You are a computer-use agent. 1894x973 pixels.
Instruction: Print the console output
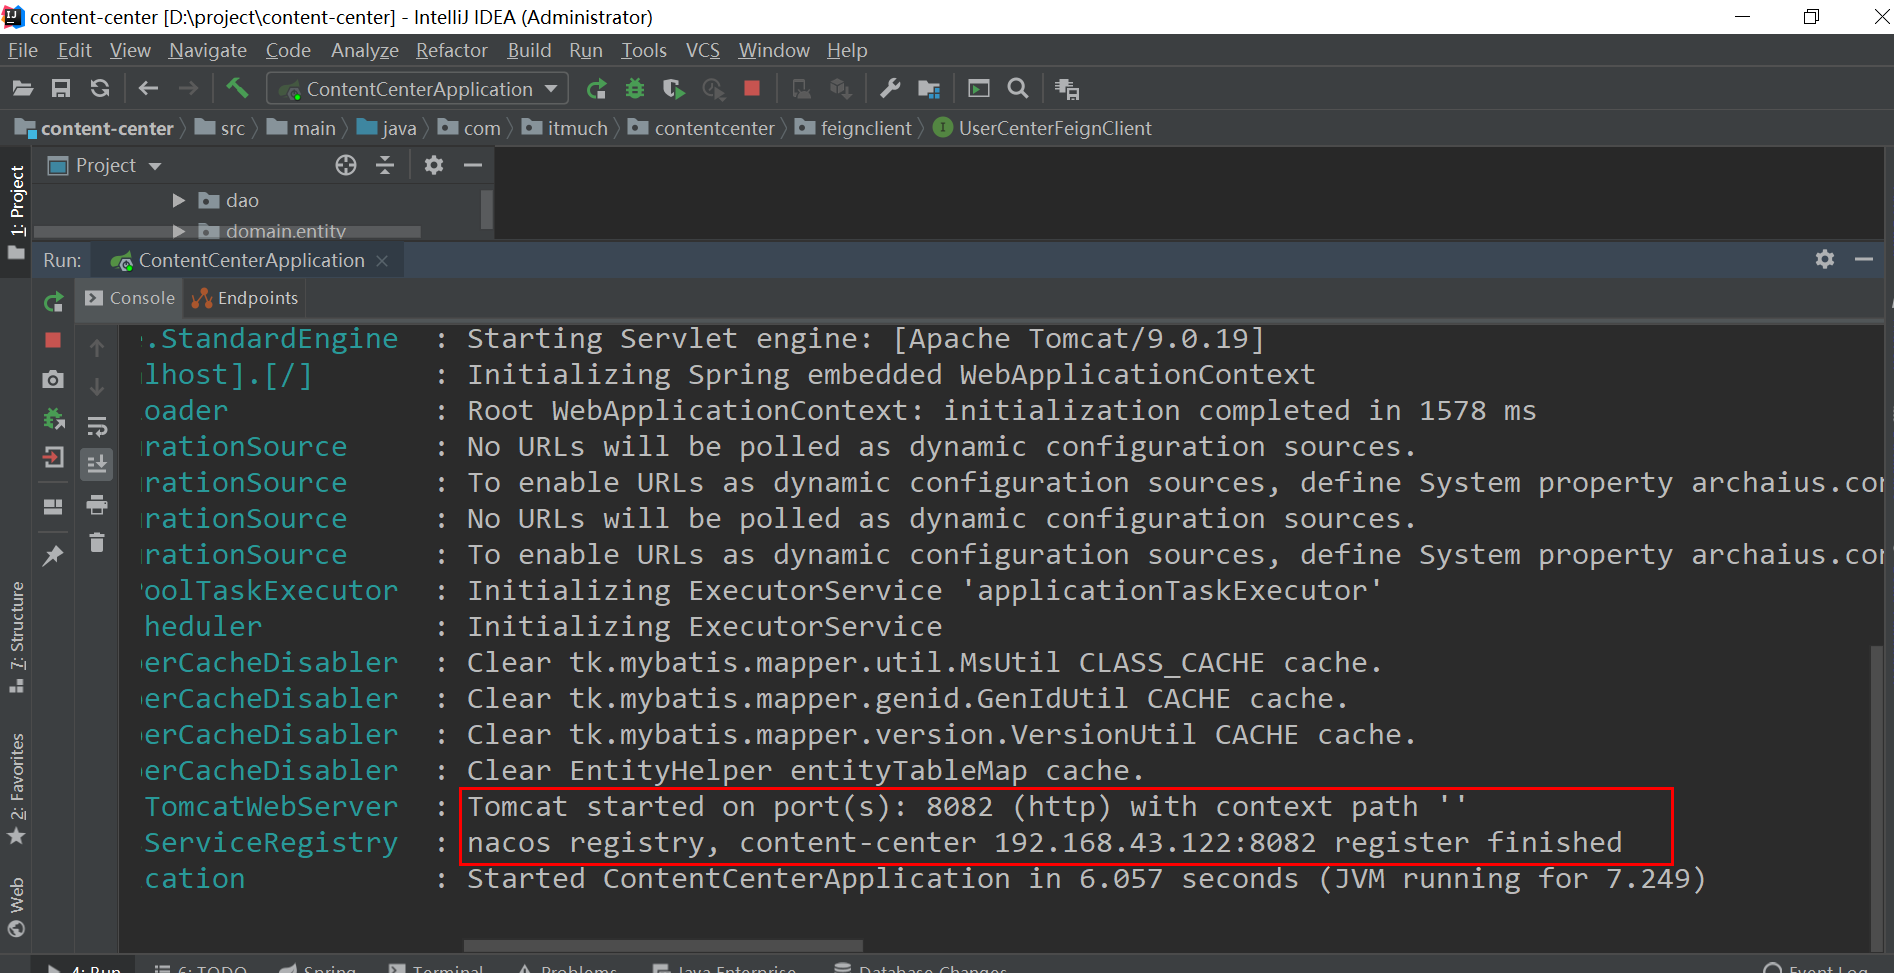coord(97,504)
